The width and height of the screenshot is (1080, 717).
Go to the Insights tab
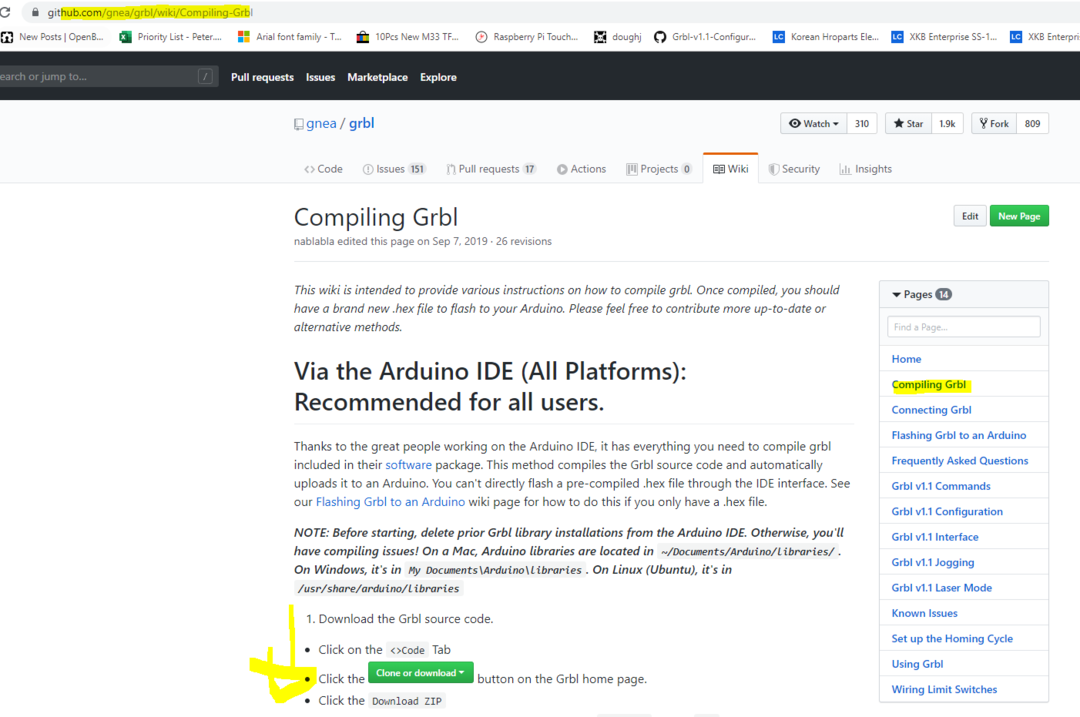pyautogui.click(x=865, y=169)
